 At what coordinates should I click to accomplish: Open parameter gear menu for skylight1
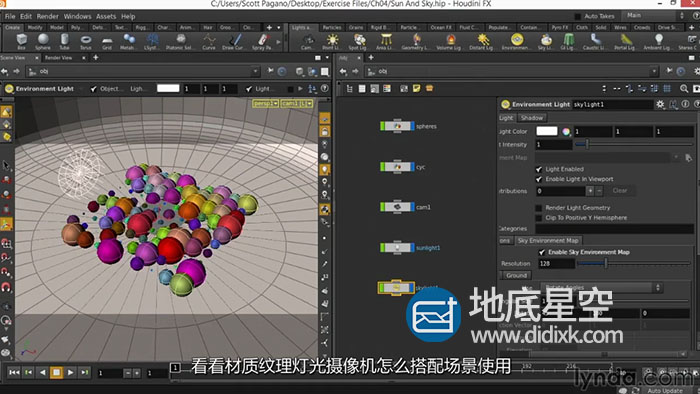click(x=660, y=104)
